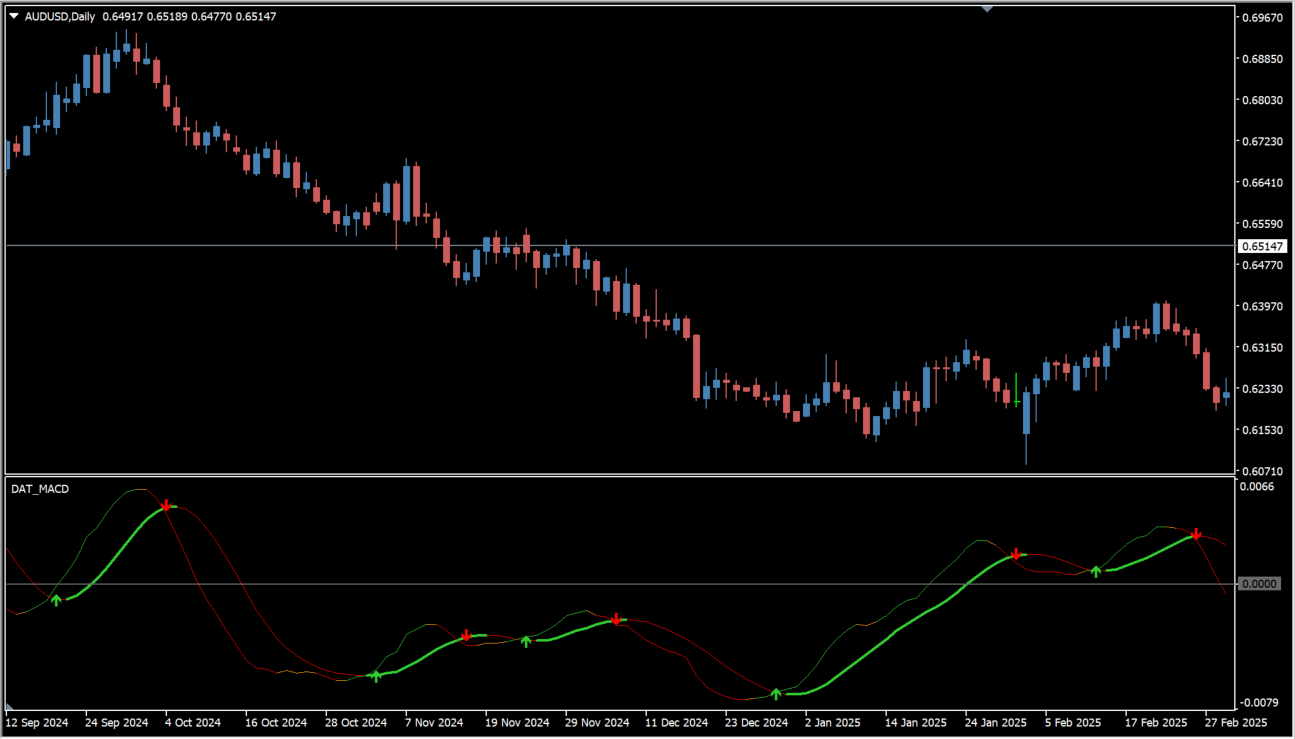Click the 0.60710 price scale label
The height and width of the screenshot is (739, 1295).
(1263, 471)
